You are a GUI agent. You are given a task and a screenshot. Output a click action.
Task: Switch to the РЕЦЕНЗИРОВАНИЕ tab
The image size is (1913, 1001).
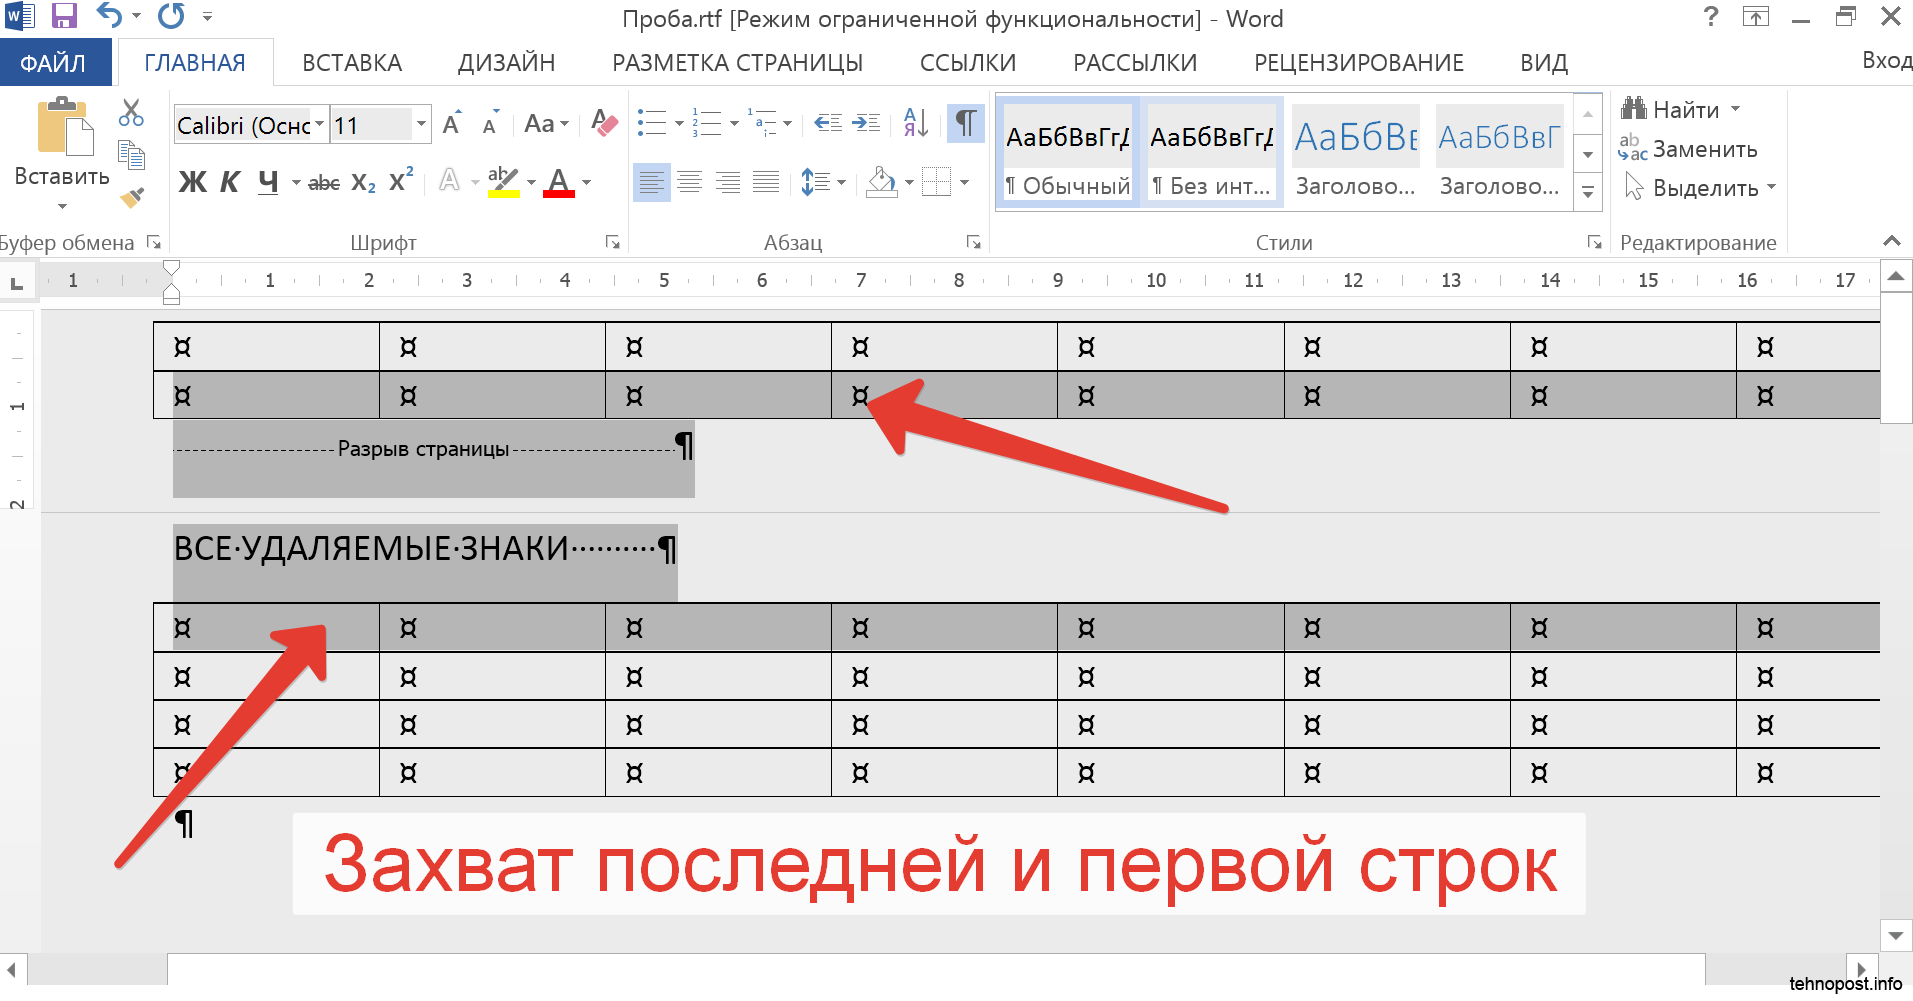click(x=1359, y=63)
